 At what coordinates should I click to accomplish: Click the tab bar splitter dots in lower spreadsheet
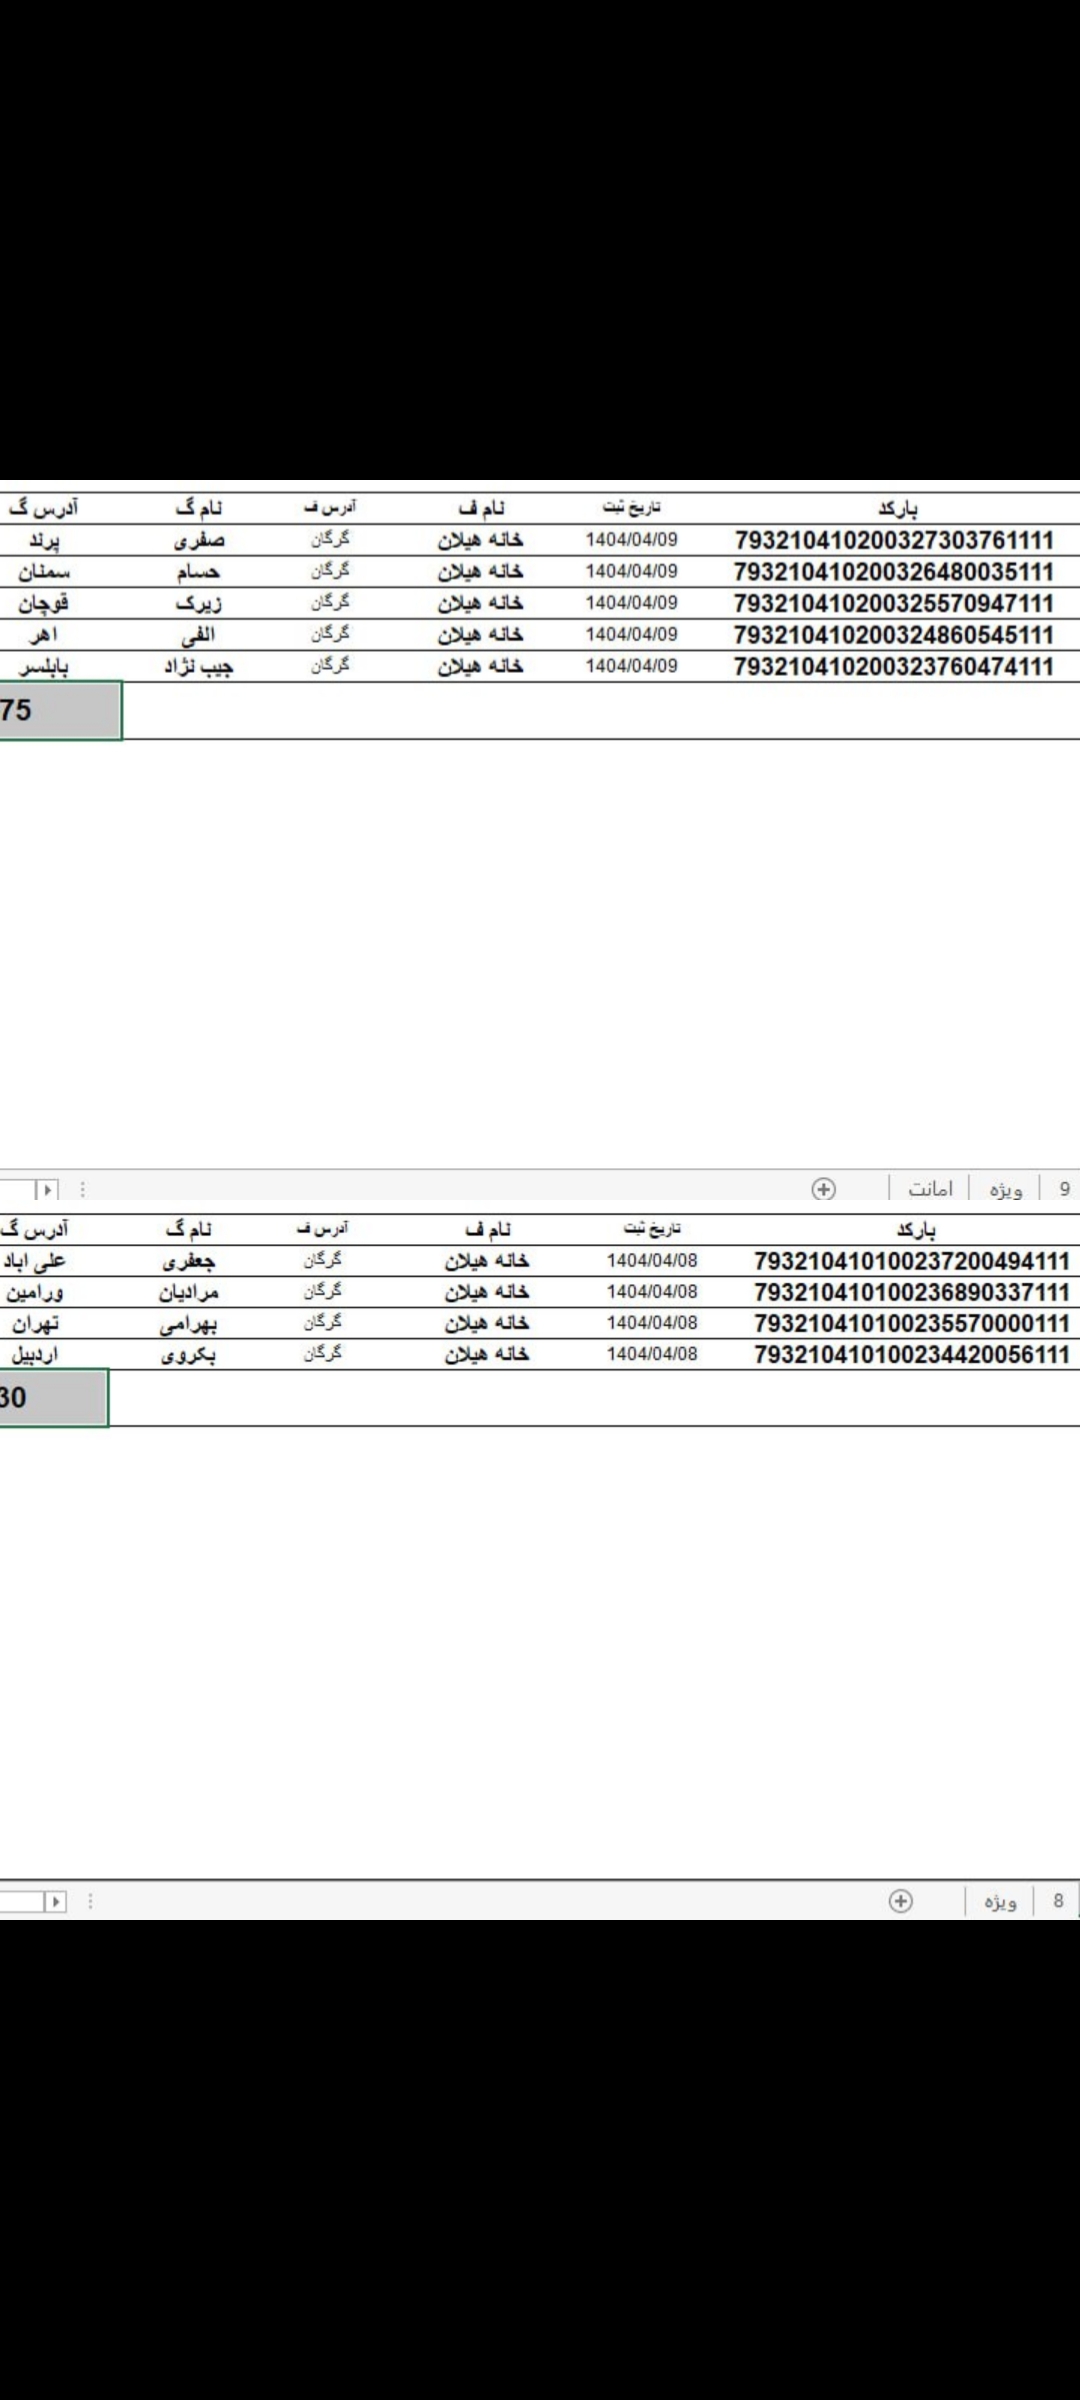coord(90,1901)
